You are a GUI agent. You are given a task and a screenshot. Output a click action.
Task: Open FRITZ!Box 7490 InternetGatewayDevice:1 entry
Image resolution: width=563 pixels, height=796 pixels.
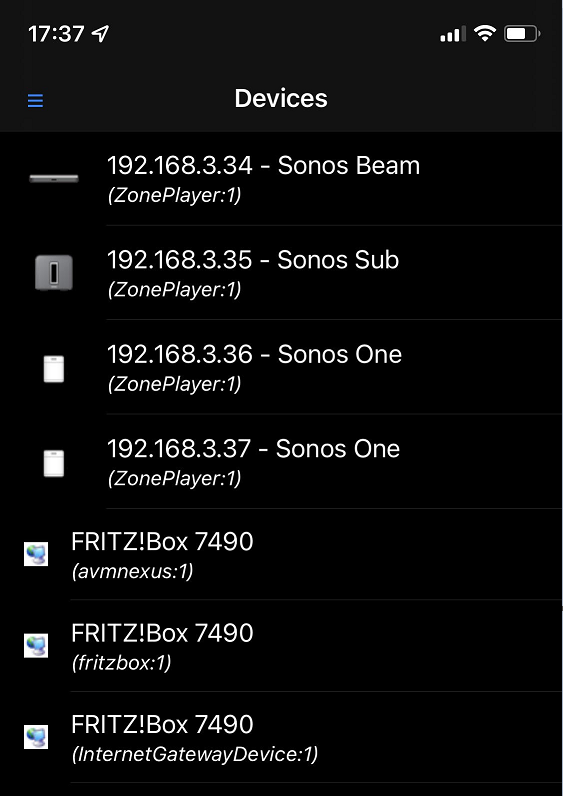[281, 737]
